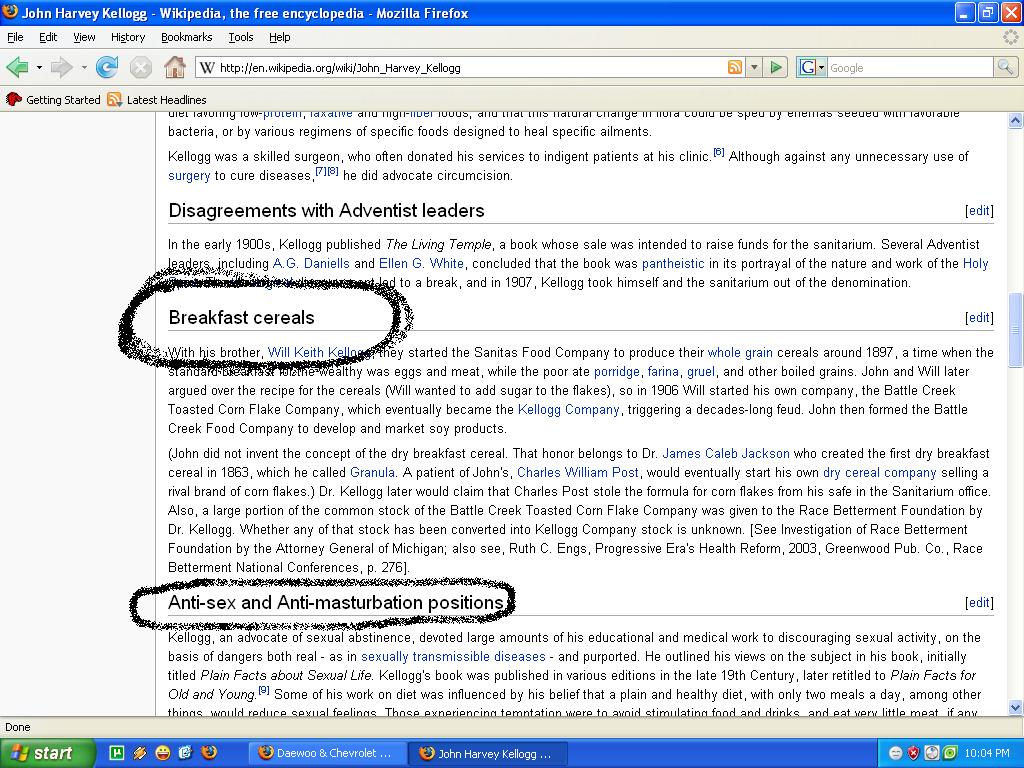Open the Help menu
Image resolution: width=1024 pixels, height=768 pixels.
280,37
